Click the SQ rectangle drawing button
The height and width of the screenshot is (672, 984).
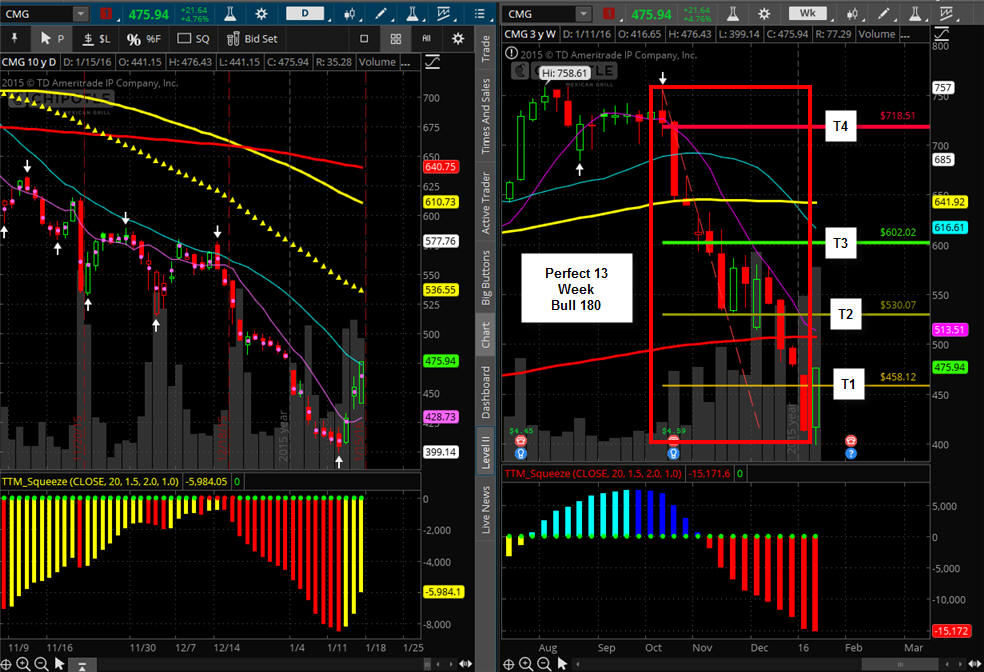(193, 39)
